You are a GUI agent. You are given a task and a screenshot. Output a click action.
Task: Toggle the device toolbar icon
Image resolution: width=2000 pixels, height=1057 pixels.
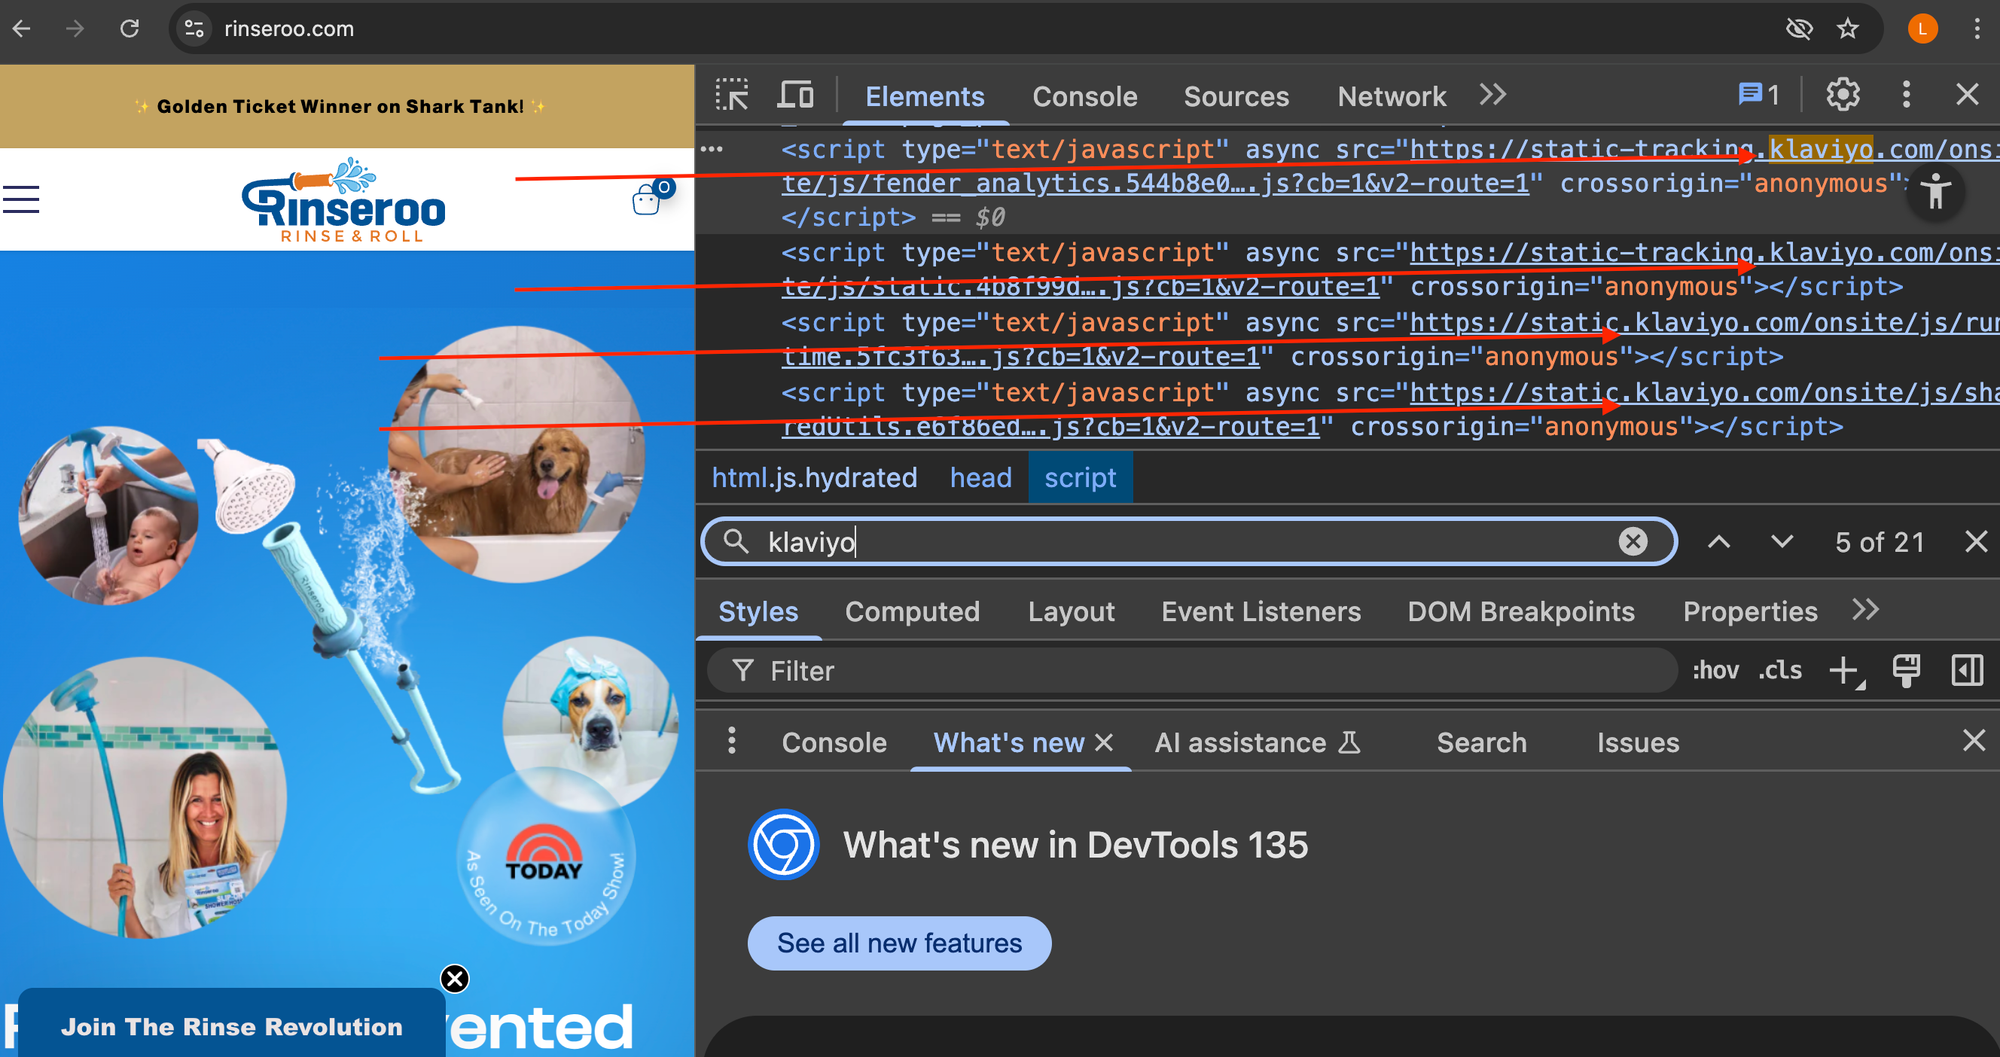(796, 95)
